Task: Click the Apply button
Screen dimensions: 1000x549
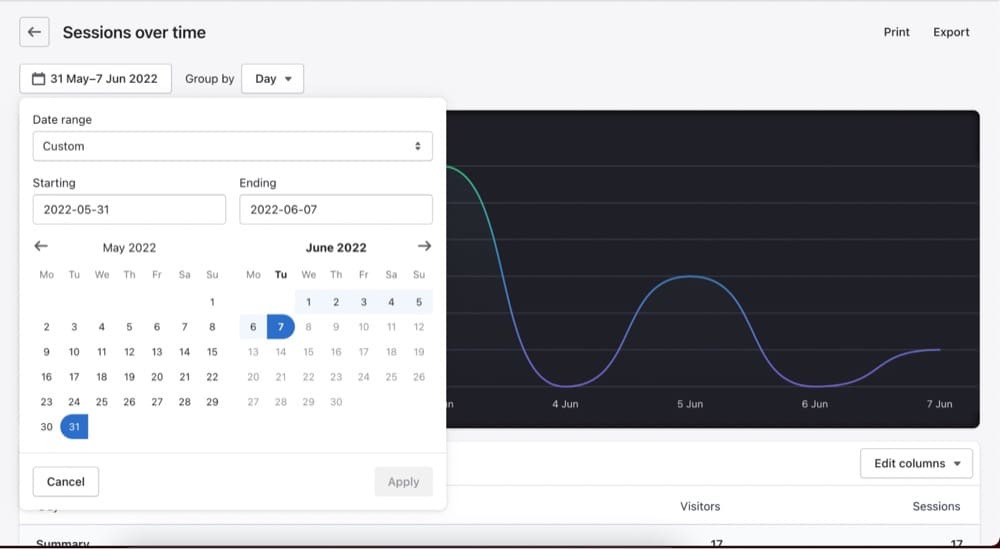Action: [404, 481]
